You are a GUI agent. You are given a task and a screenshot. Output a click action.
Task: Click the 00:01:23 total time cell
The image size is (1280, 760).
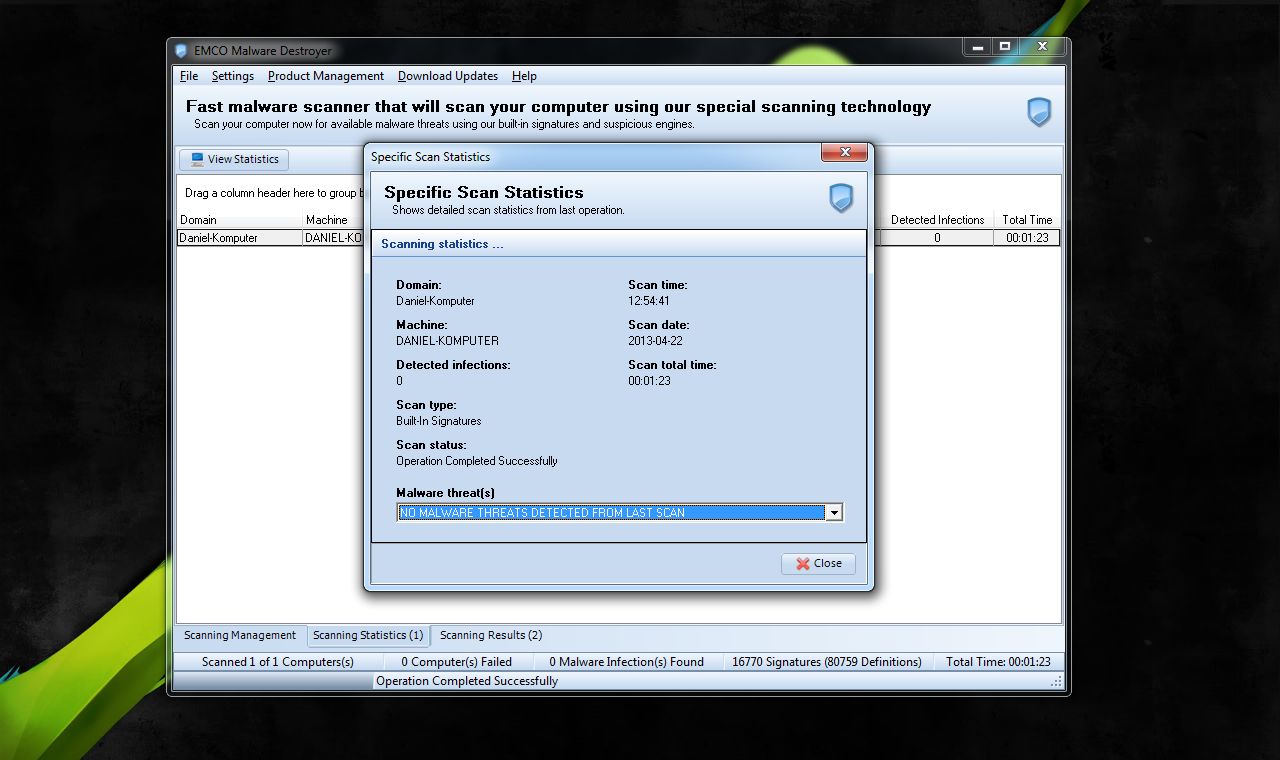[x=1027, y=238]
